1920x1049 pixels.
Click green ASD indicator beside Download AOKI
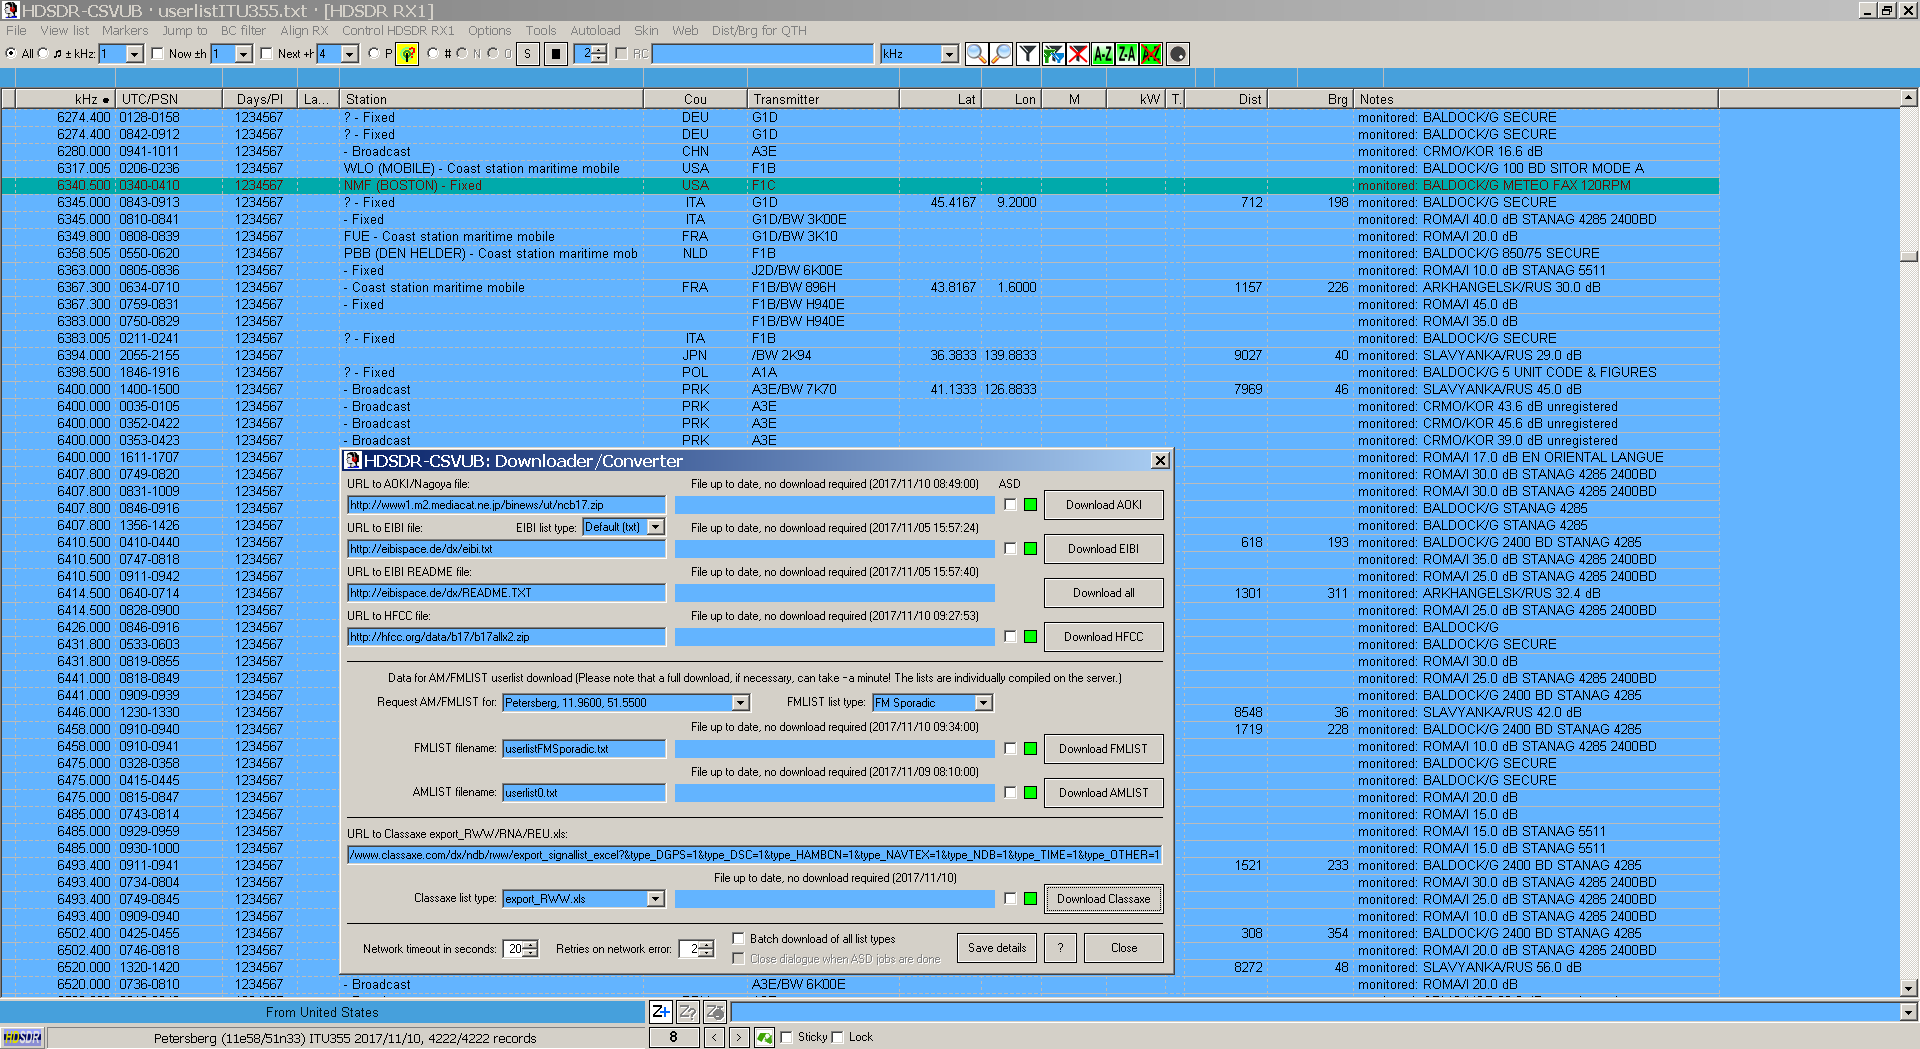1030,505
